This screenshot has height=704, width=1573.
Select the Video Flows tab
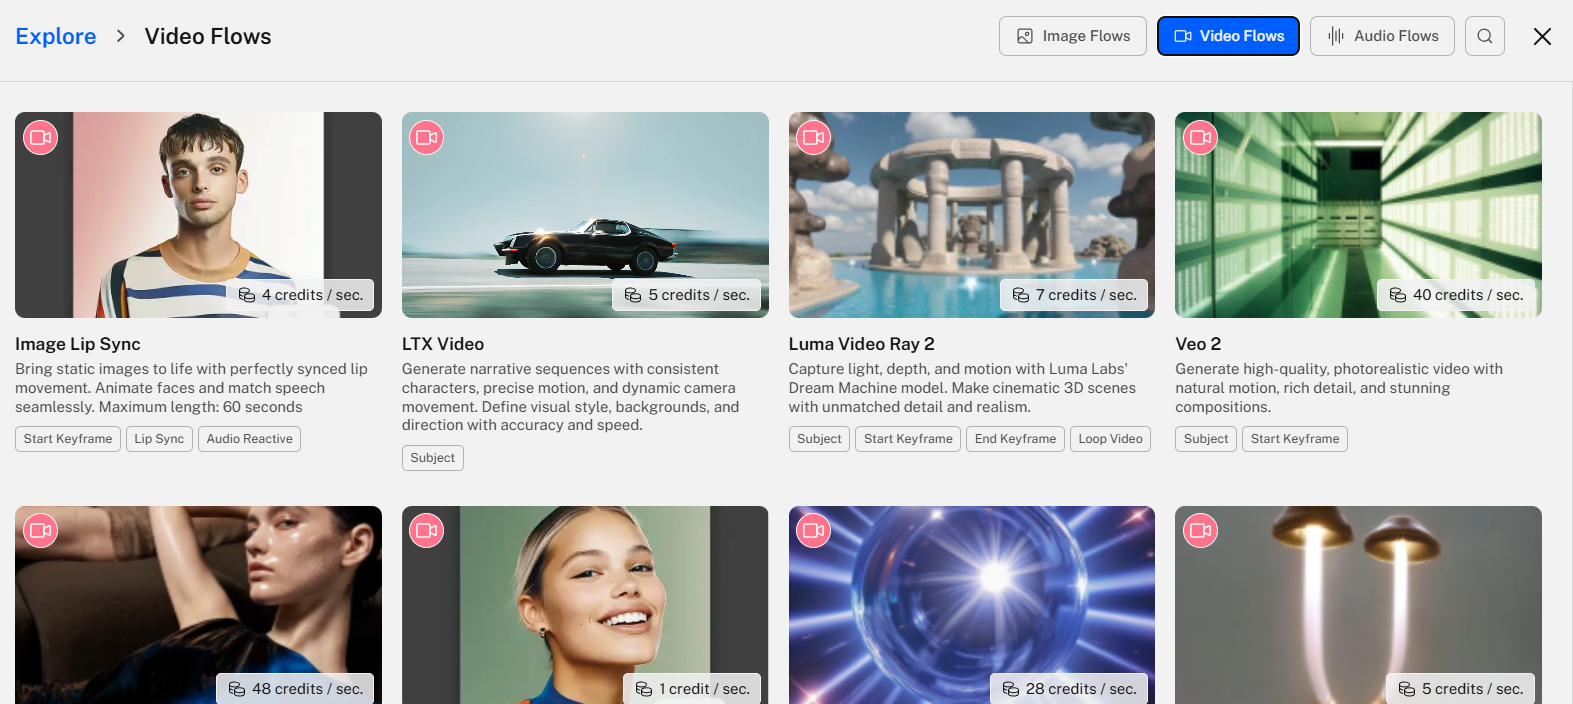pyautogui.click(x=1228, y=36)
